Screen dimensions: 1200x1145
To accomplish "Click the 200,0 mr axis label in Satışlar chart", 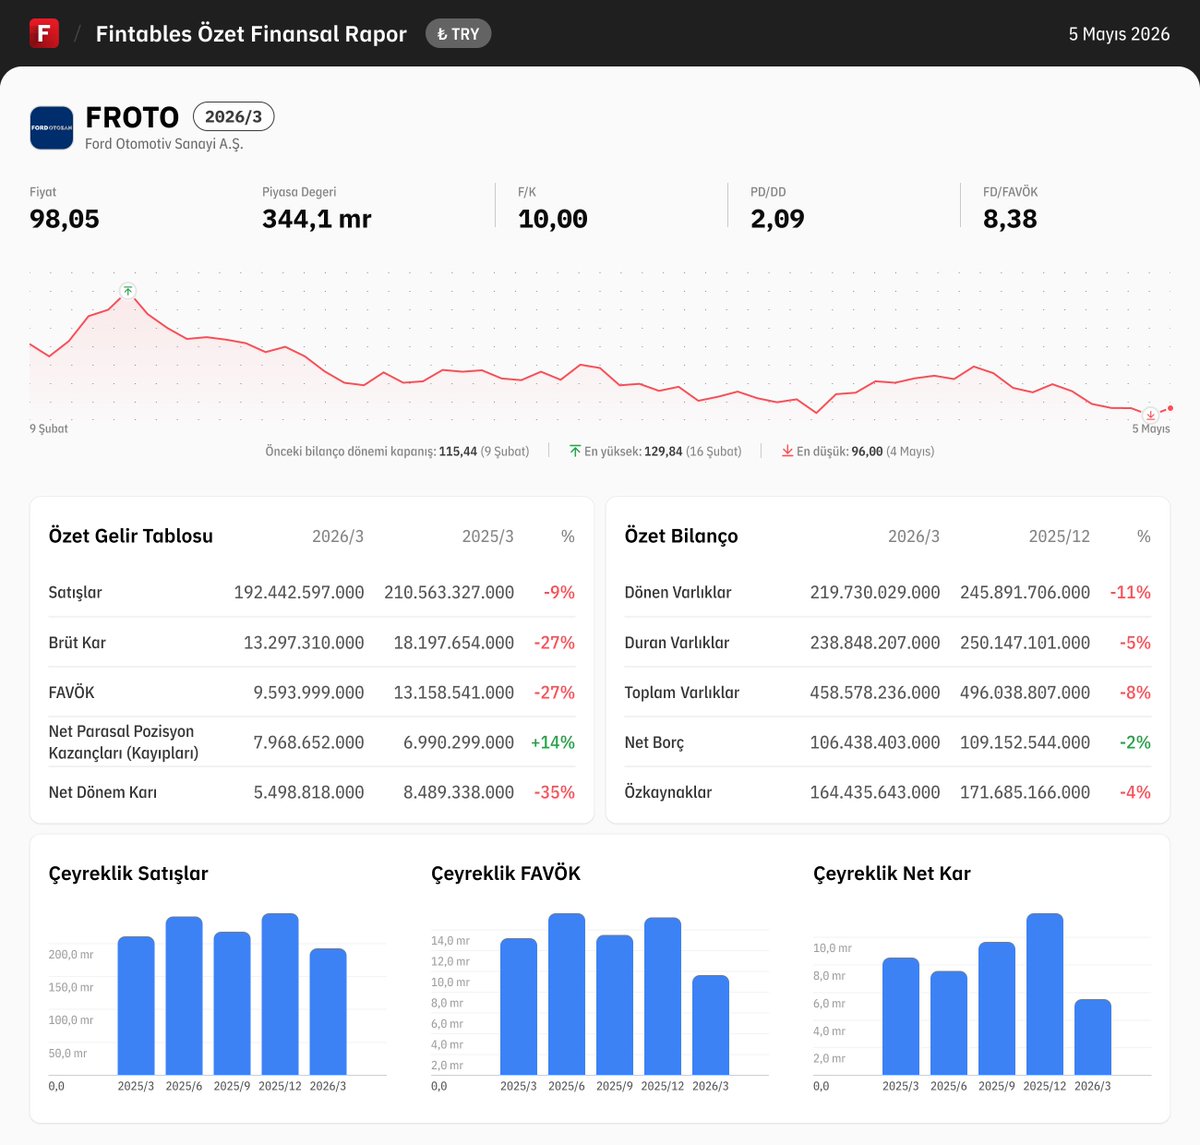I will click(71, 955).
